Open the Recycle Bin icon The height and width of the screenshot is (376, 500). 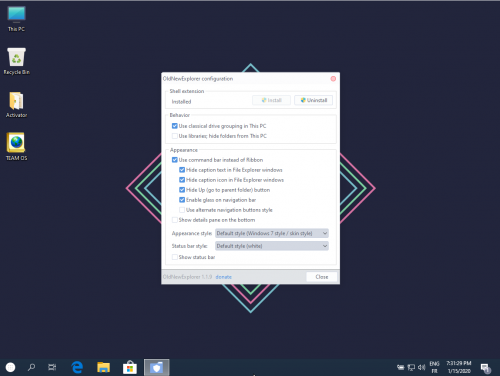[x=16, y=61]
